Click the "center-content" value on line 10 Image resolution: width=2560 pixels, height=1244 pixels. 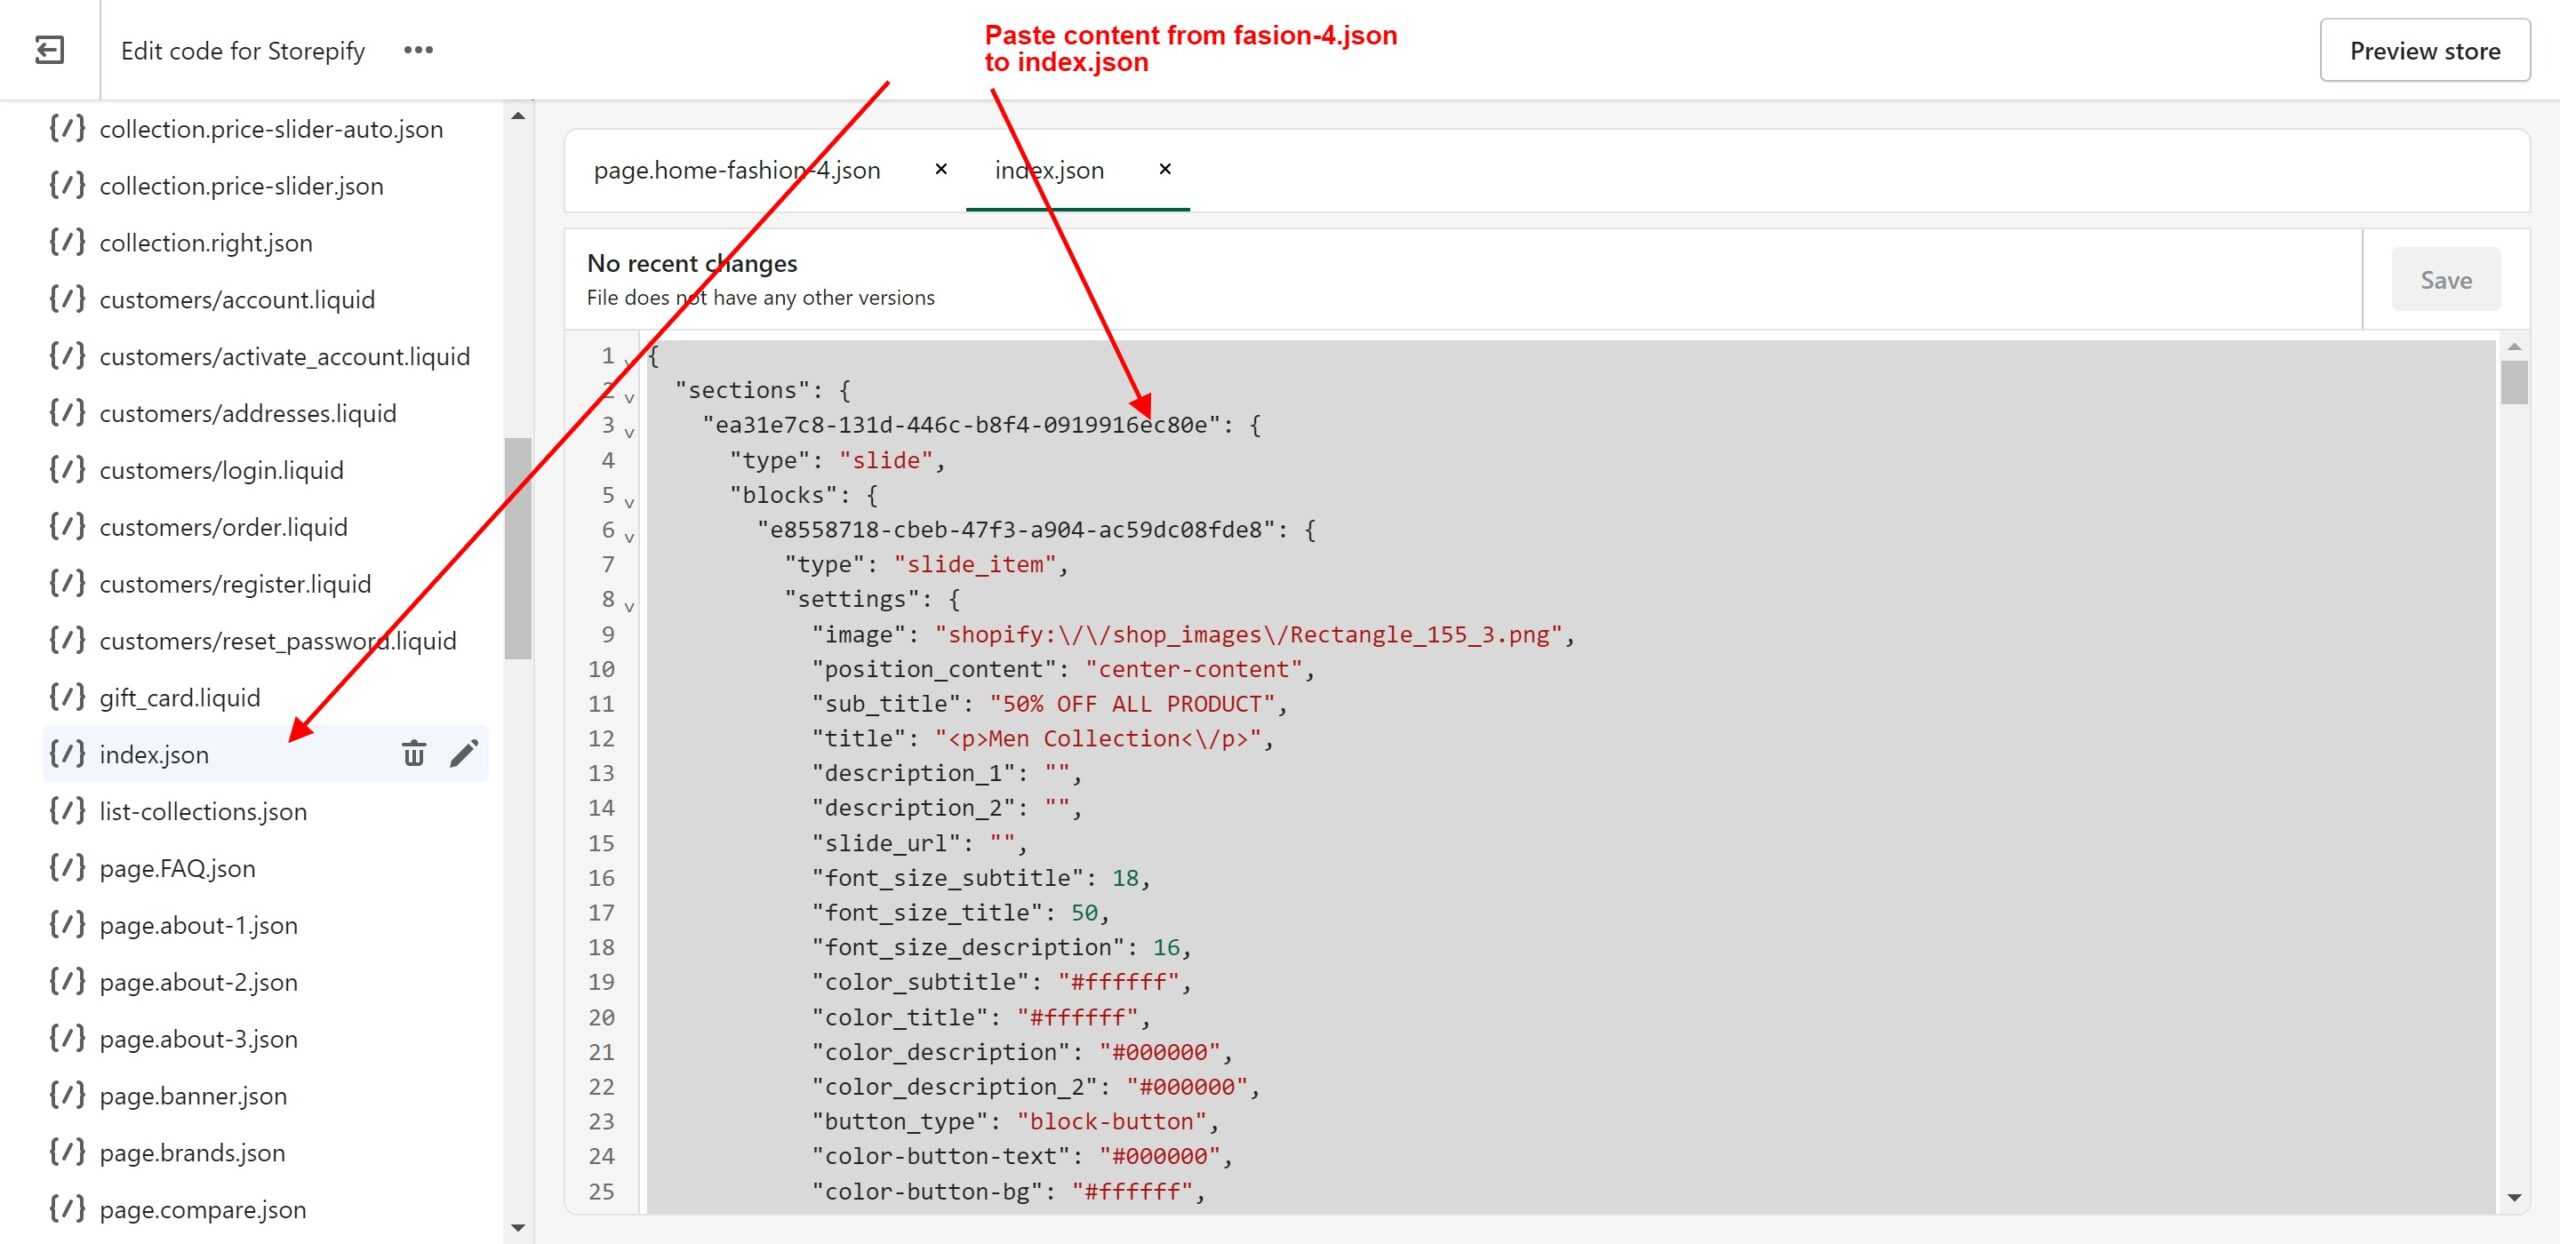click(1194, 669)
